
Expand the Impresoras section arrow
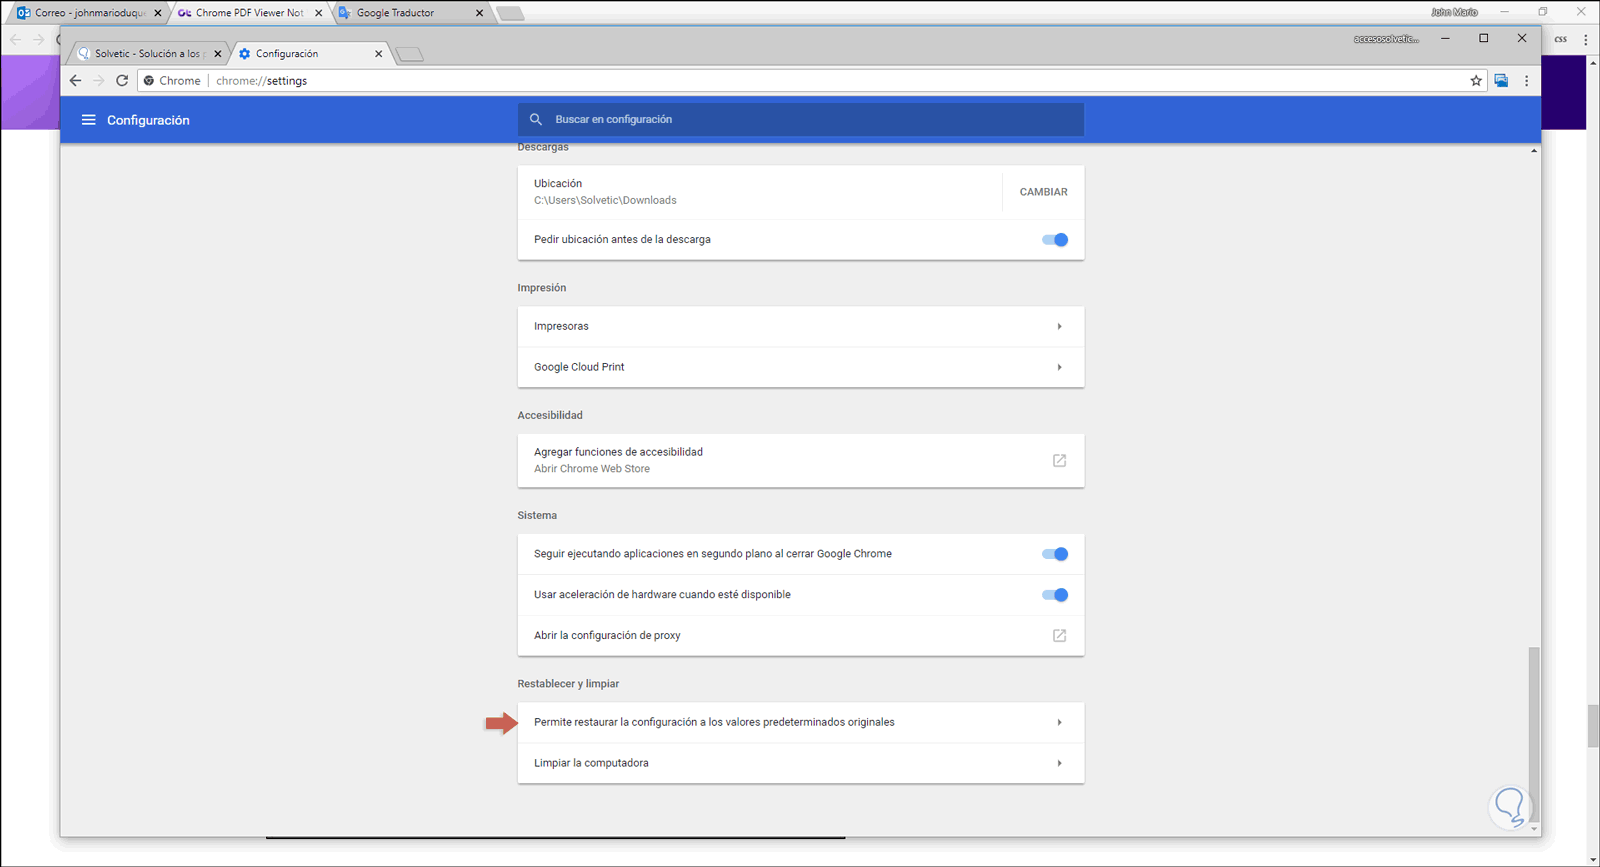click(x=1059, y=327)
